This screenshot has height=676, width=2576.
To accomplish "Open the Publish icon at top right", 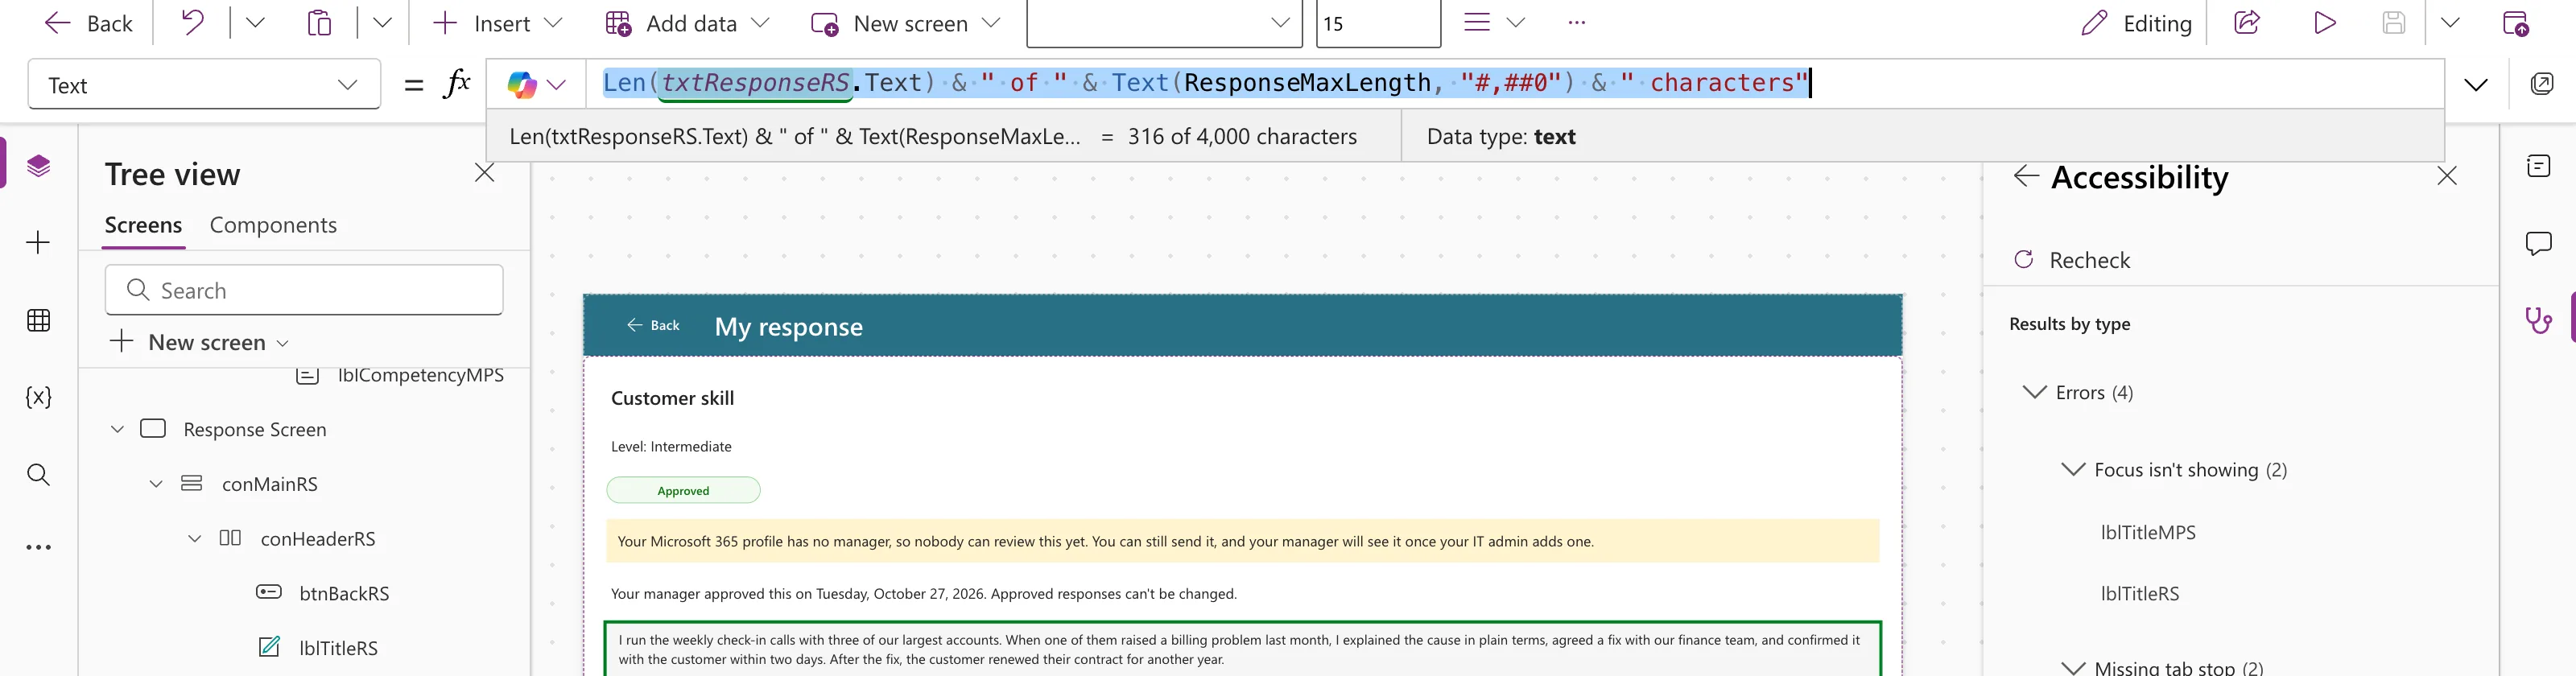I will coord(2516,23).
